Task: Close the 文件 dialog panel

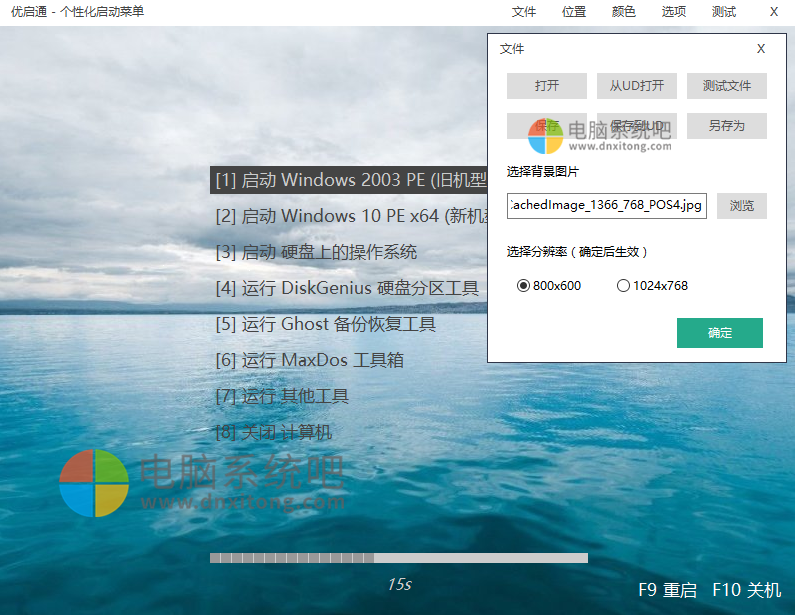Action: (761, 49)
